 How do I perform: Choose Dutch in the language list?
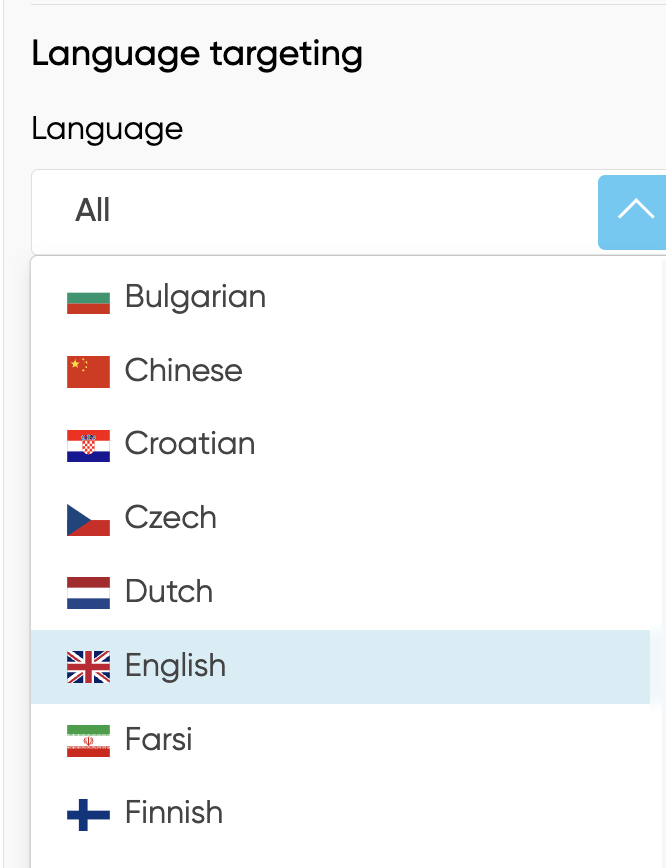(x=169, y=592)
